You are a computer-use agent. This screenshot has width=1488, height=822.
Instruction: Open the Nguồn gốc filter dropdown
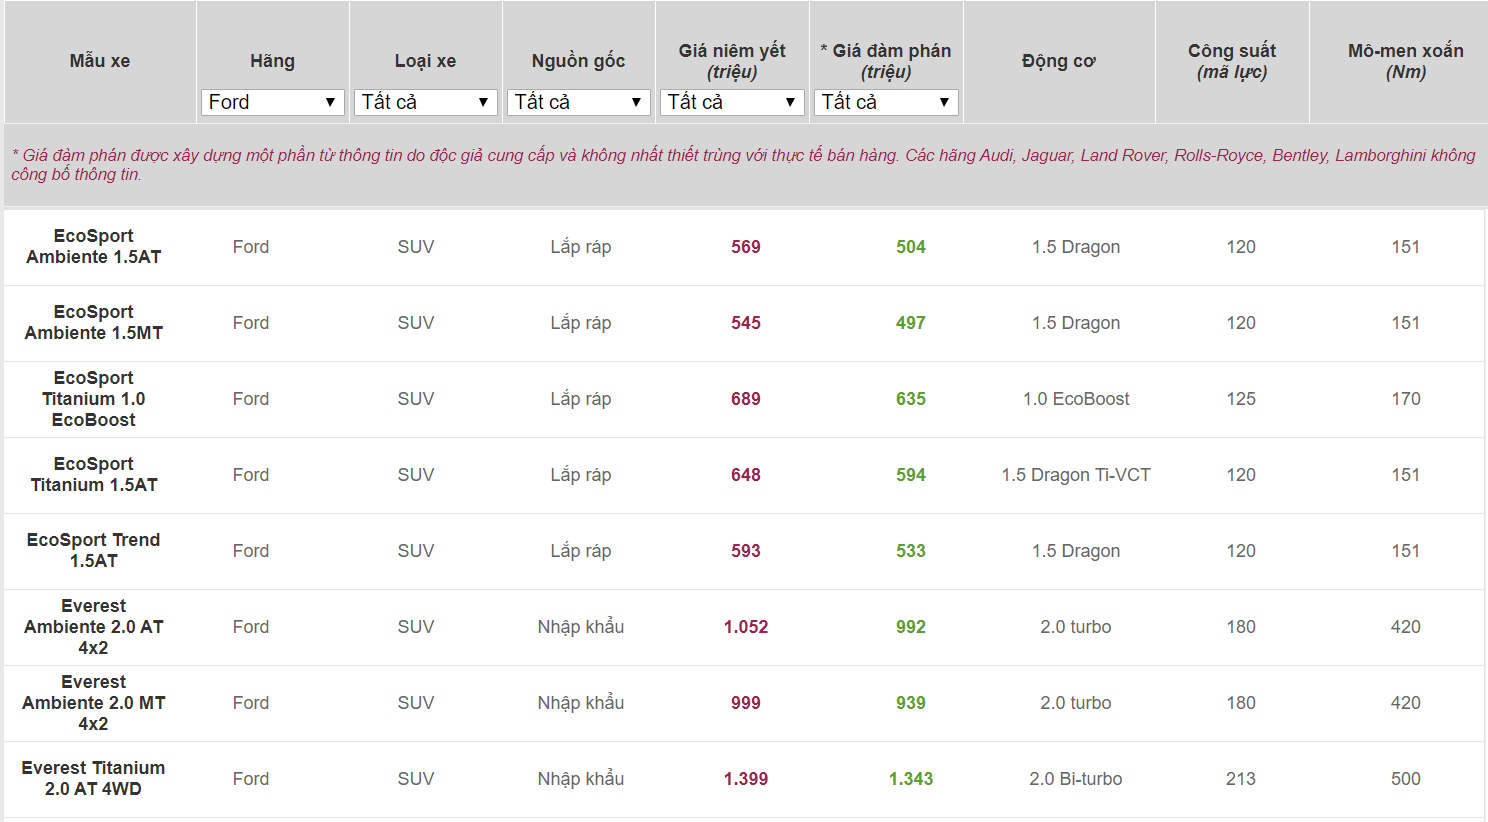coord(578,102)
